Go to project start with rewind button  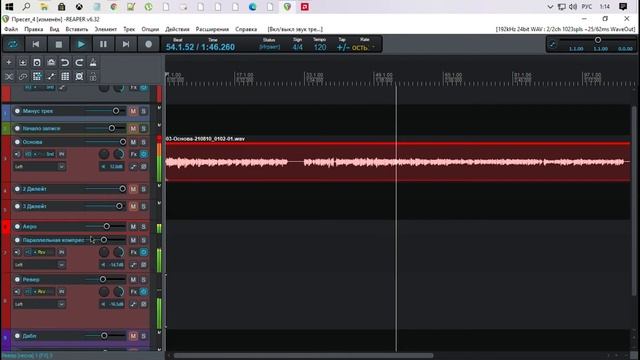point(36,44)
